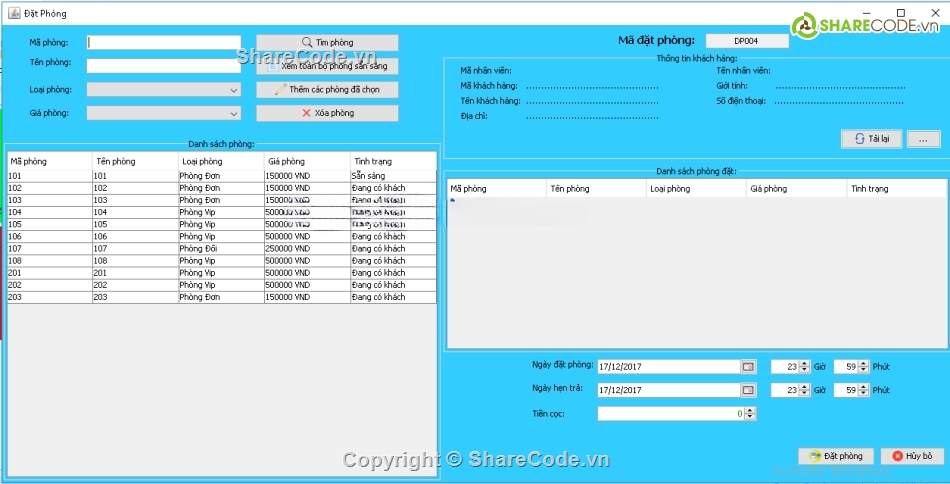Click the Xóa phòng button
Viewport: 950px width, 484px height.
coord(327,113)
